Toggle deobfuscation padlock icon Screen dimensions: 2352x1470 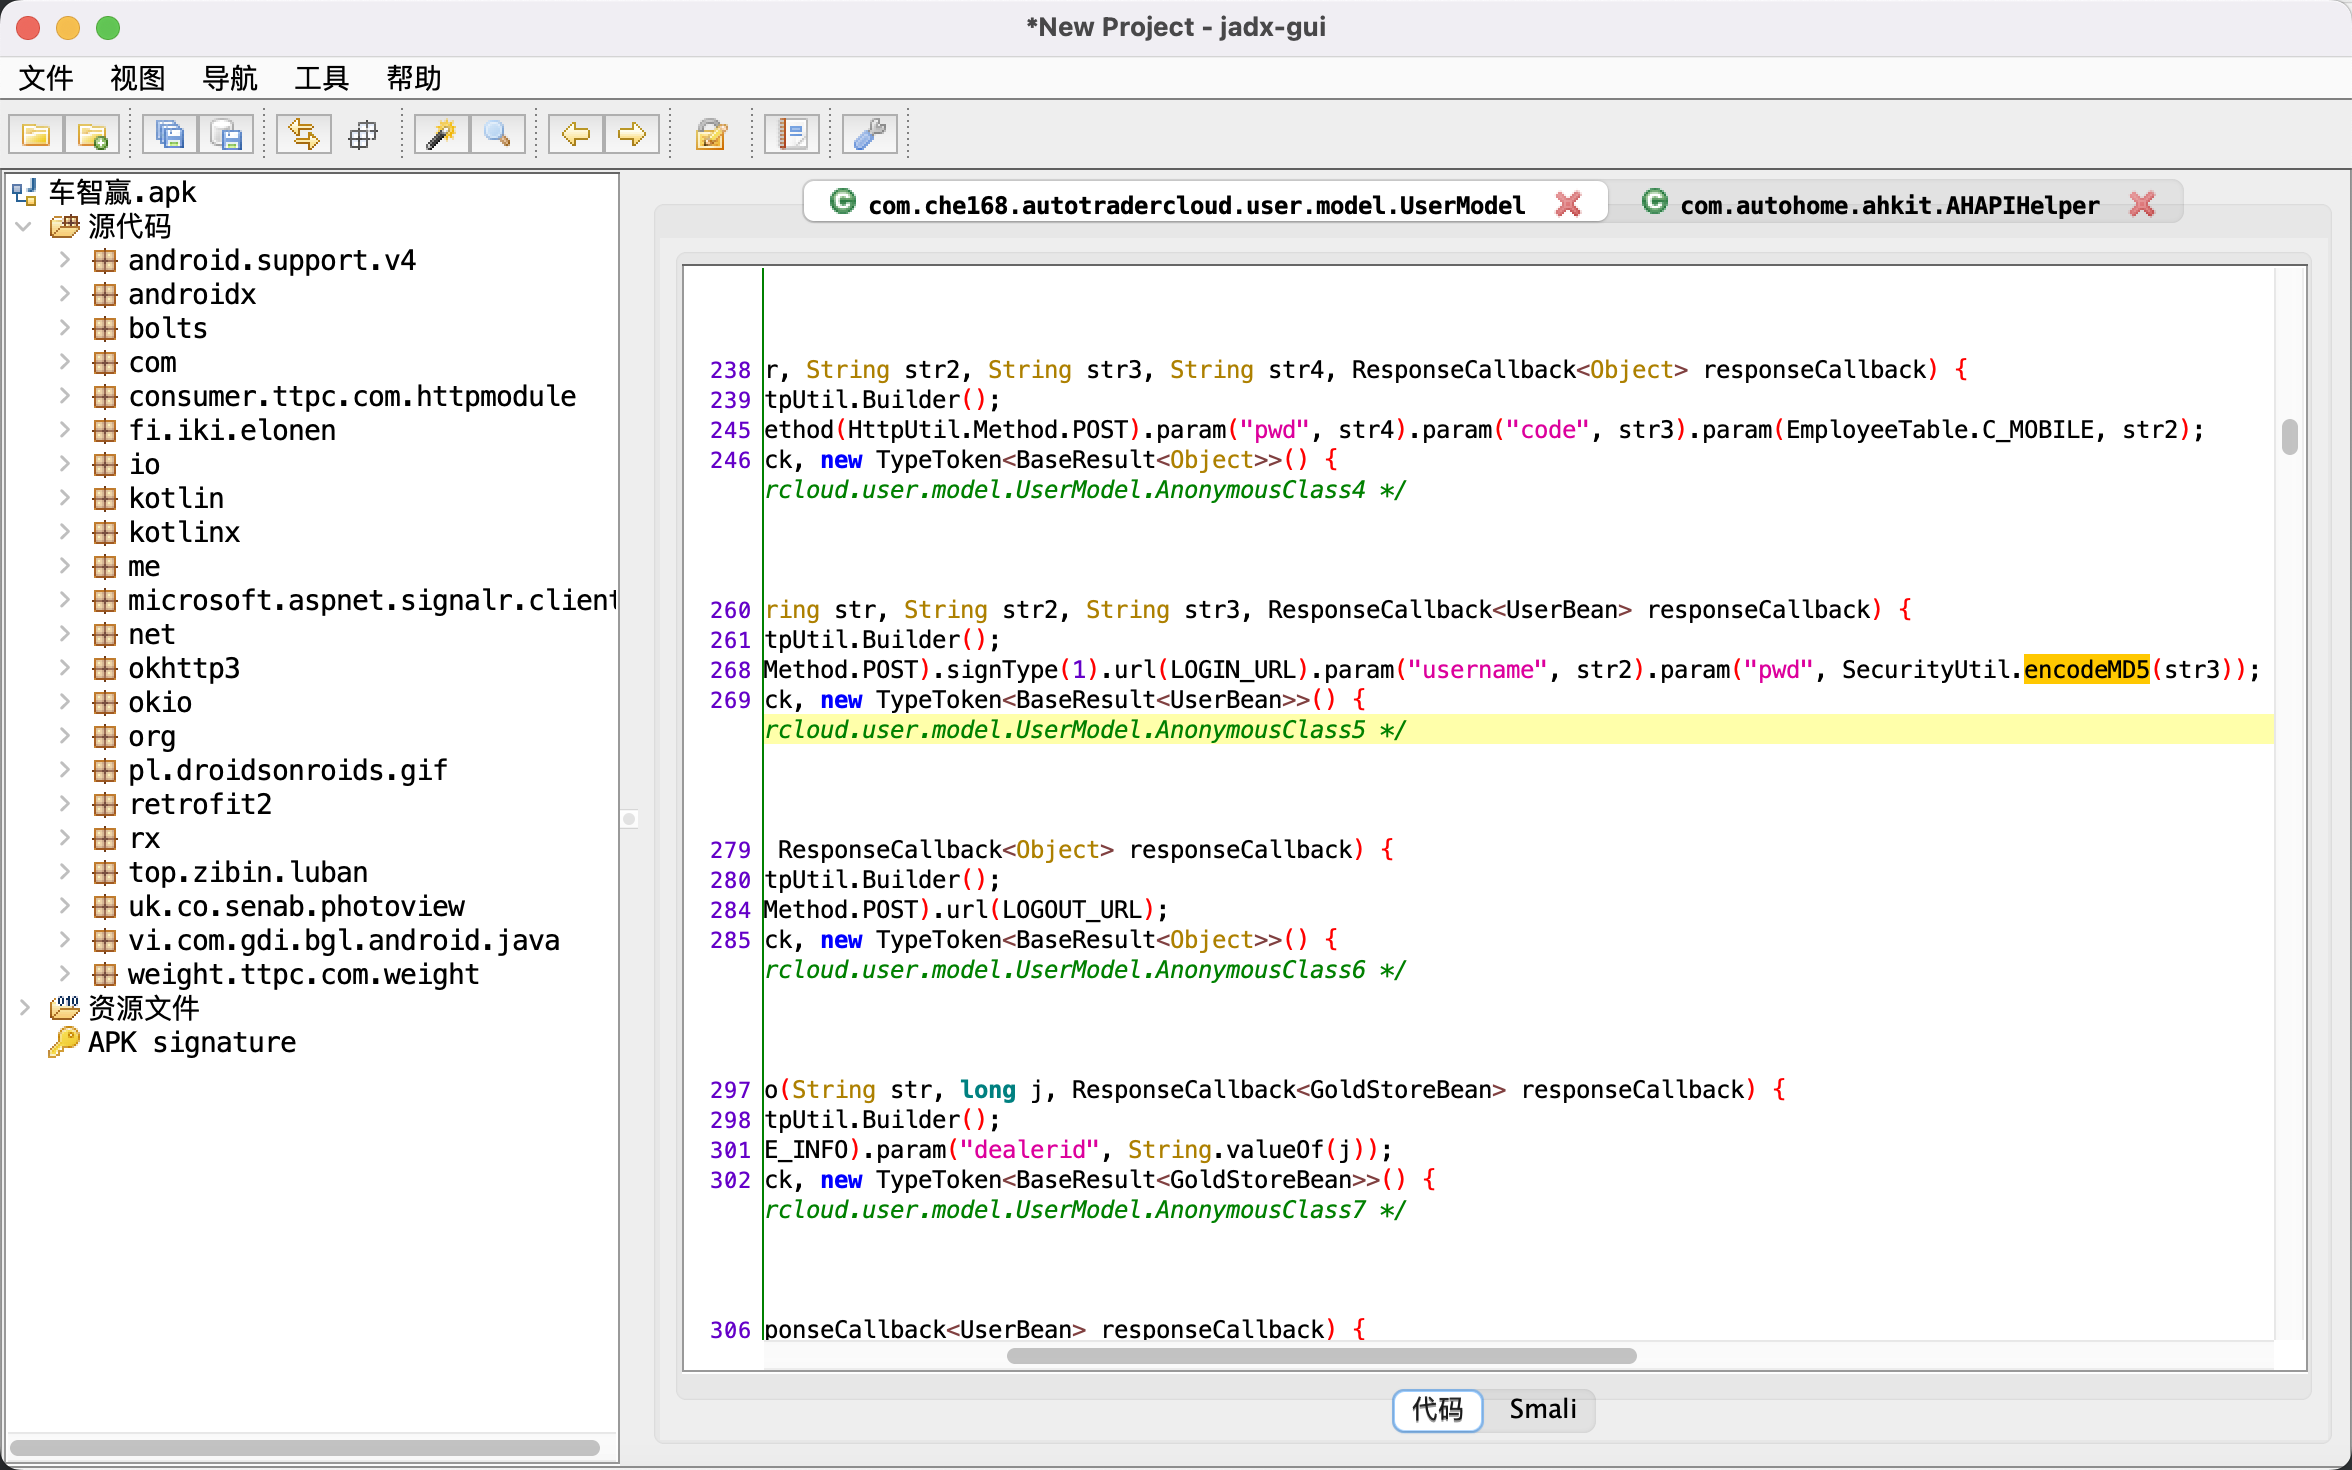pyautogui.click(x=711, y=134)
